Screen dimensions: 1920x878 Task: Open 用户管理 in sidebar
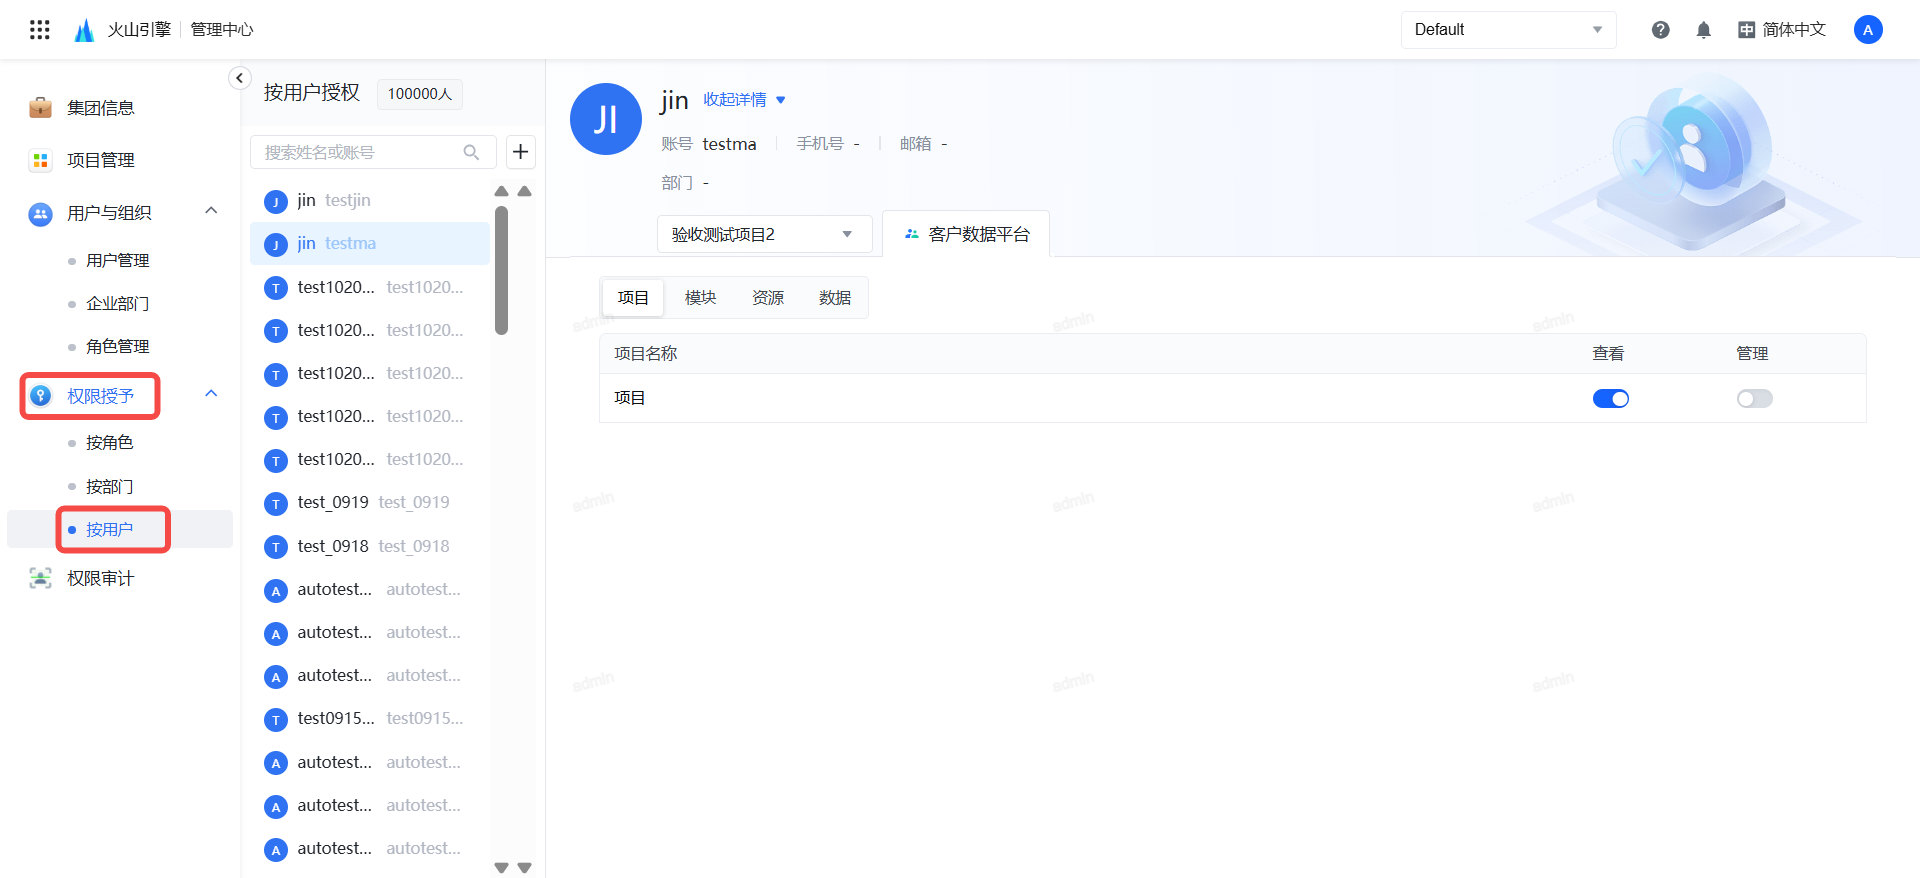pos(118,260)
